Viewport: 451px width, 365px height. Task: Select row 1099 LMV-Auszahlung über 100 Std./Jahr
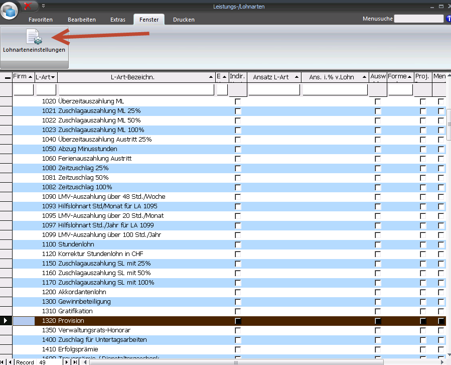[229, 235]
